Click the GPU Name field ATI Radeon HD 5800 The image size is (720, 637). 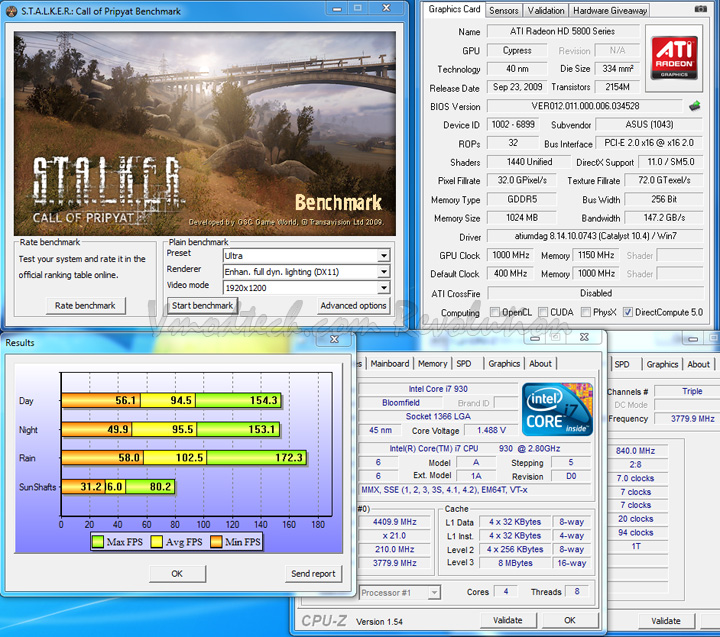(563, 31)
